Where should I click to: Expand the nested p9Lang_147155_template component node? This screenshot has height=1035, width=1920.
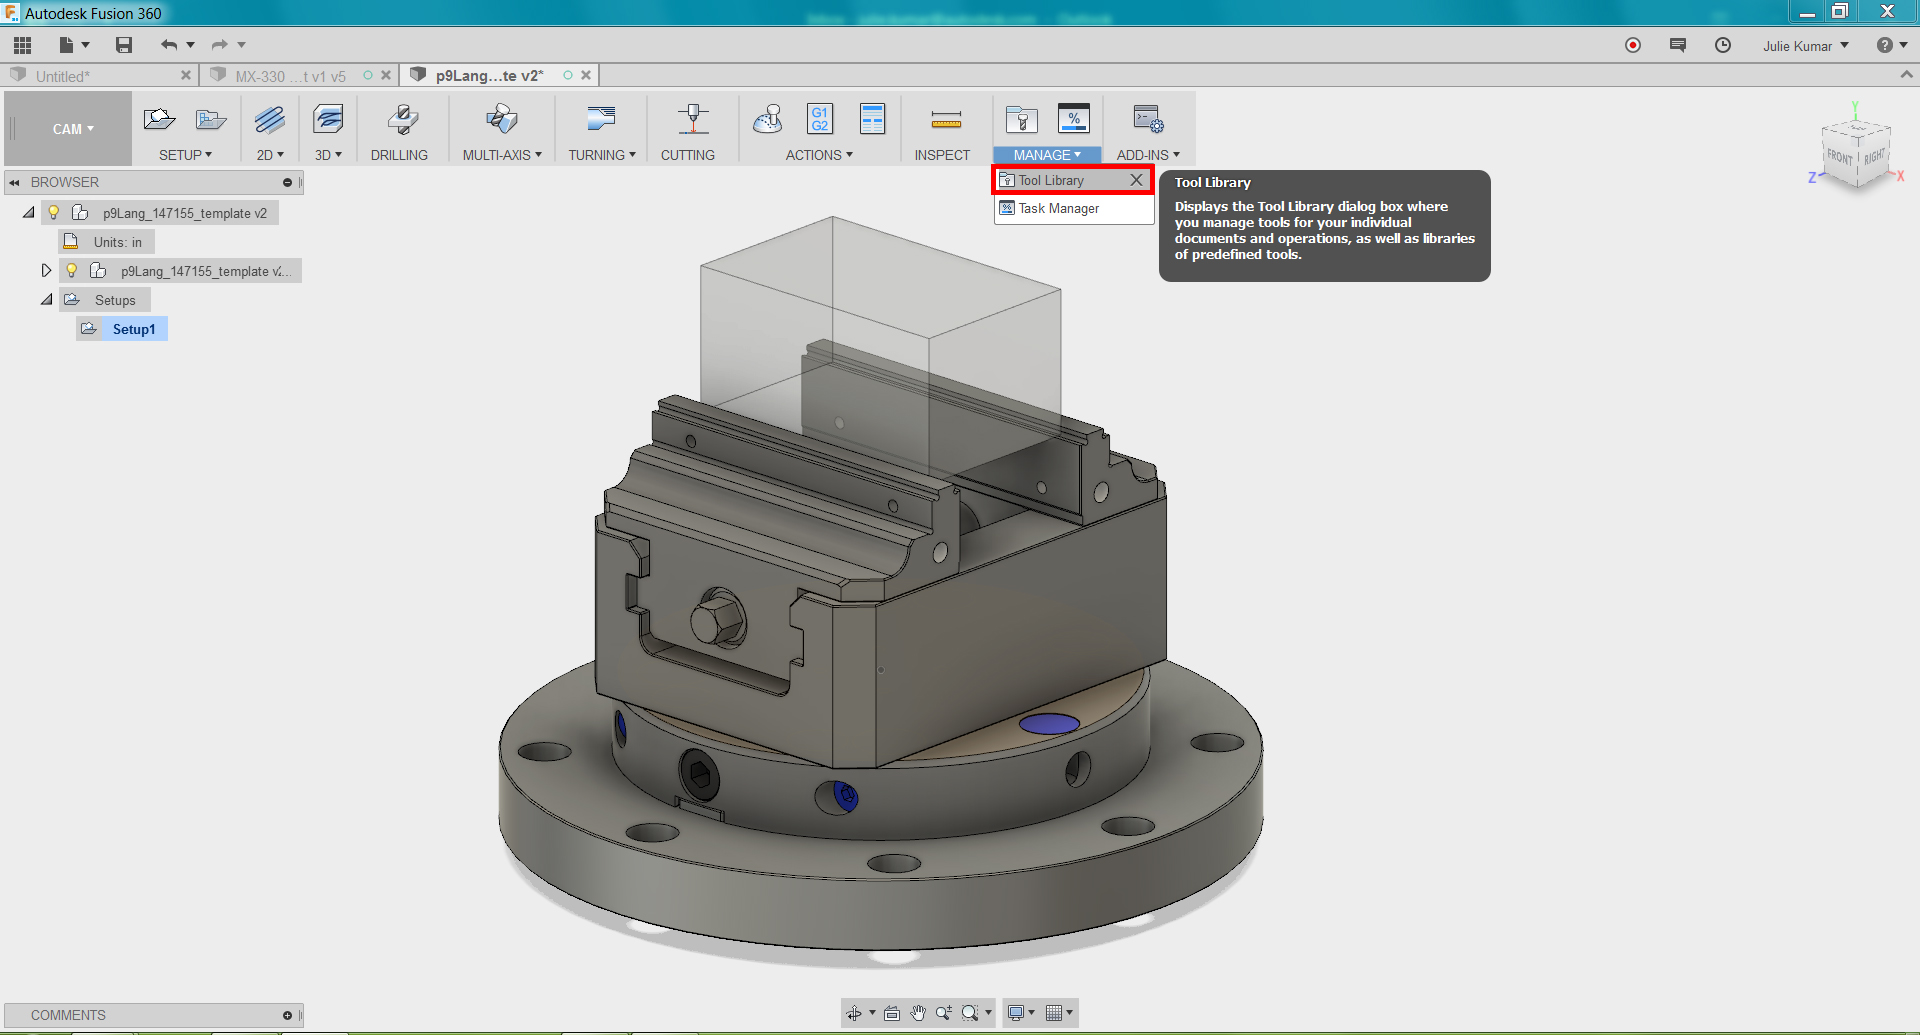click(x=46, y=271)
